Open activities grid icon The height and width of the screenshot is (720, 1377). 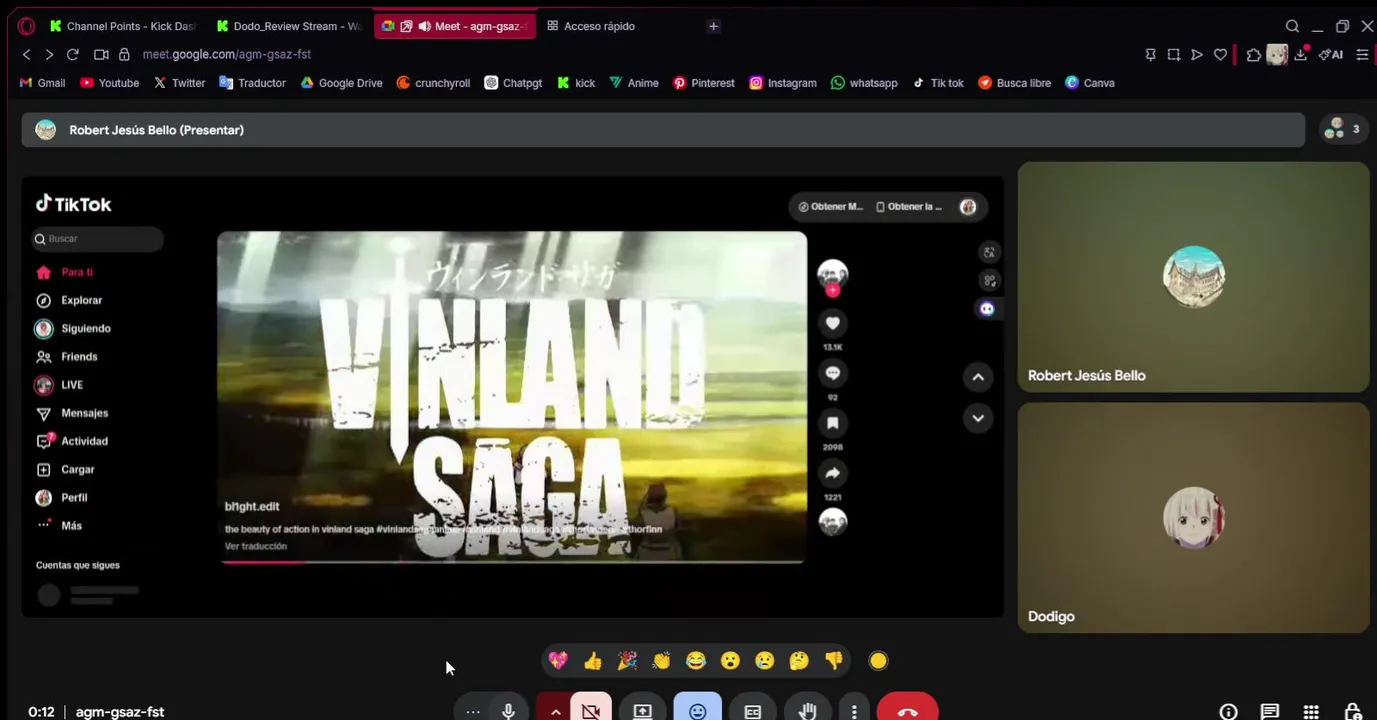tap(1311, 711)
